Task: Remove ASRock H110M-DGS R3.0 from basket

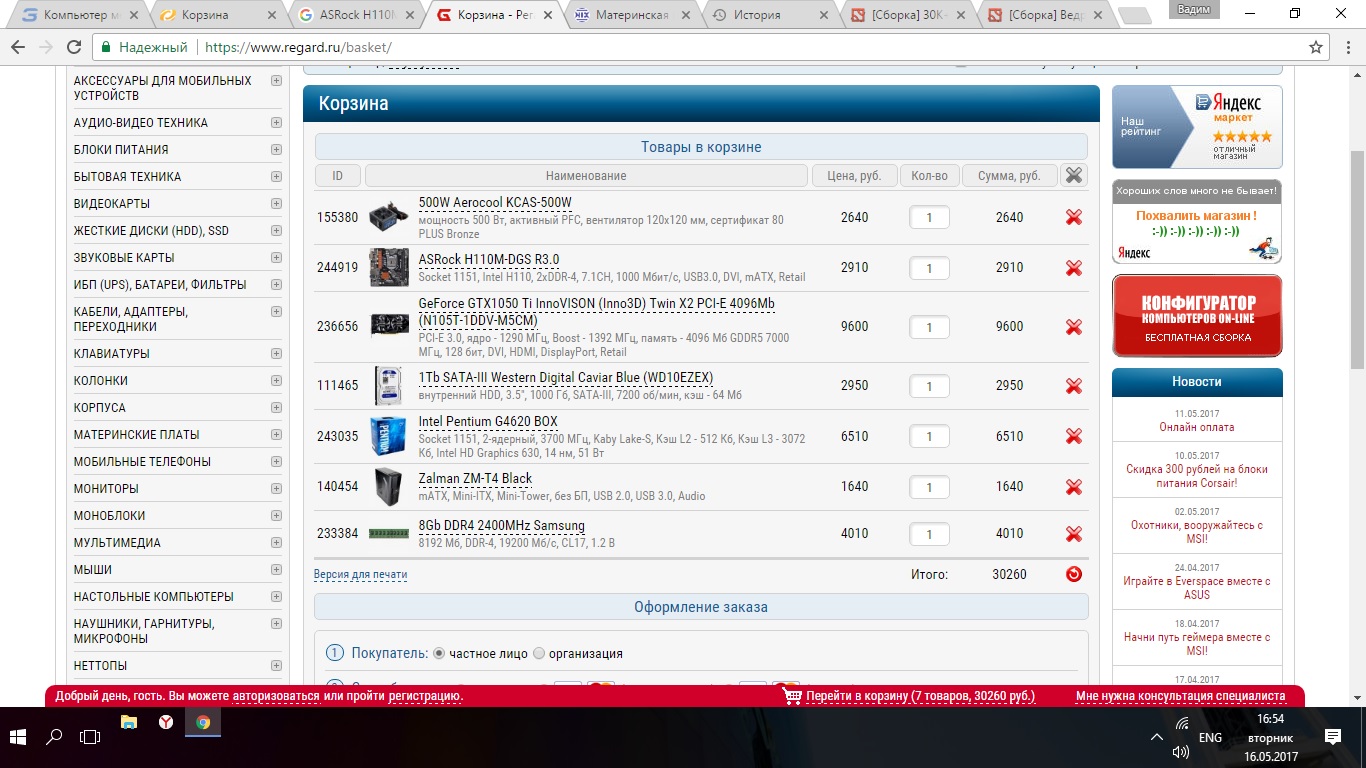Action: coord(1074,268)
